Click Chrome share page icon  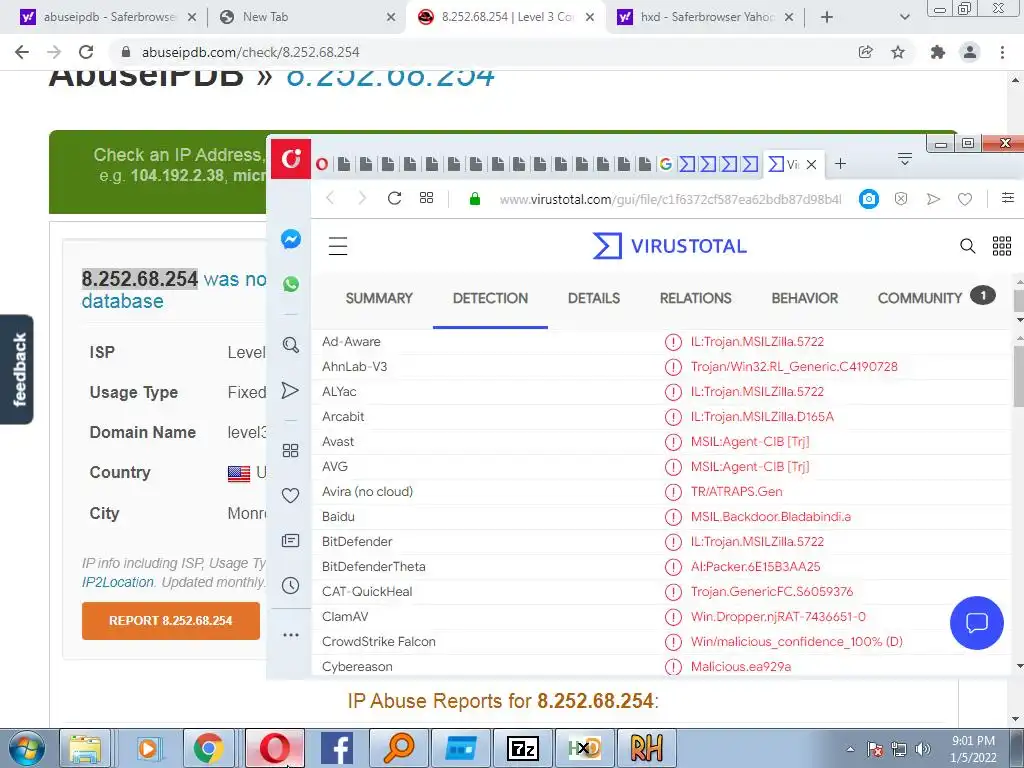866,52
